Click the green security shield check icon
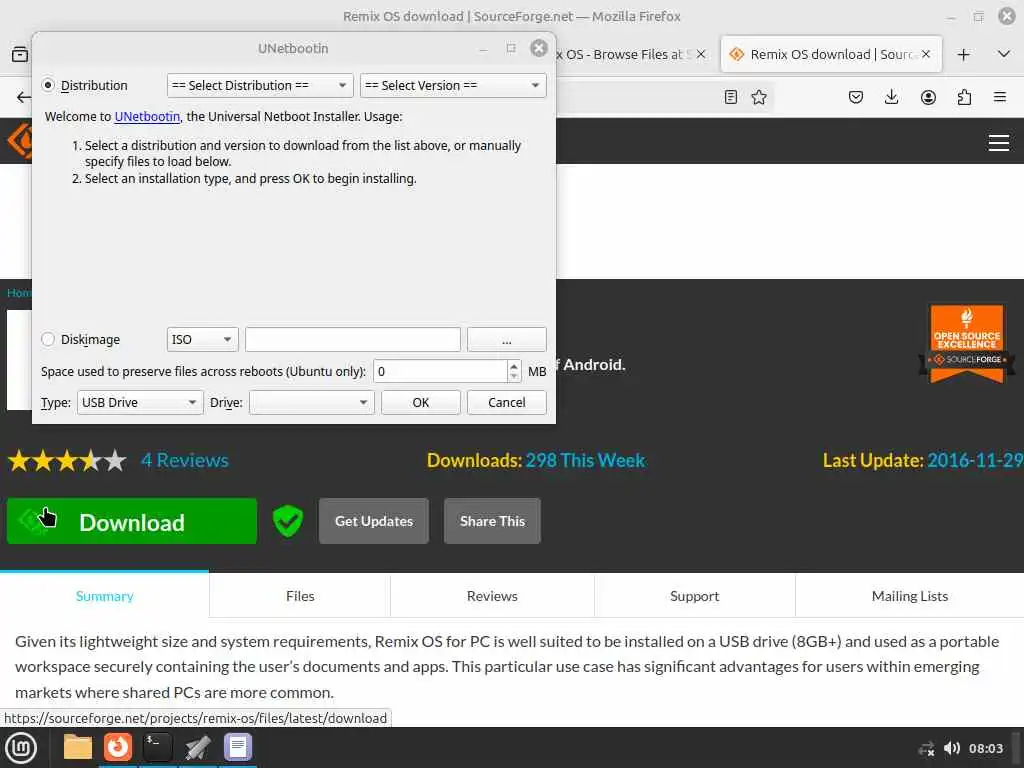Screen dimensions: 1024x768 [287, 520]
